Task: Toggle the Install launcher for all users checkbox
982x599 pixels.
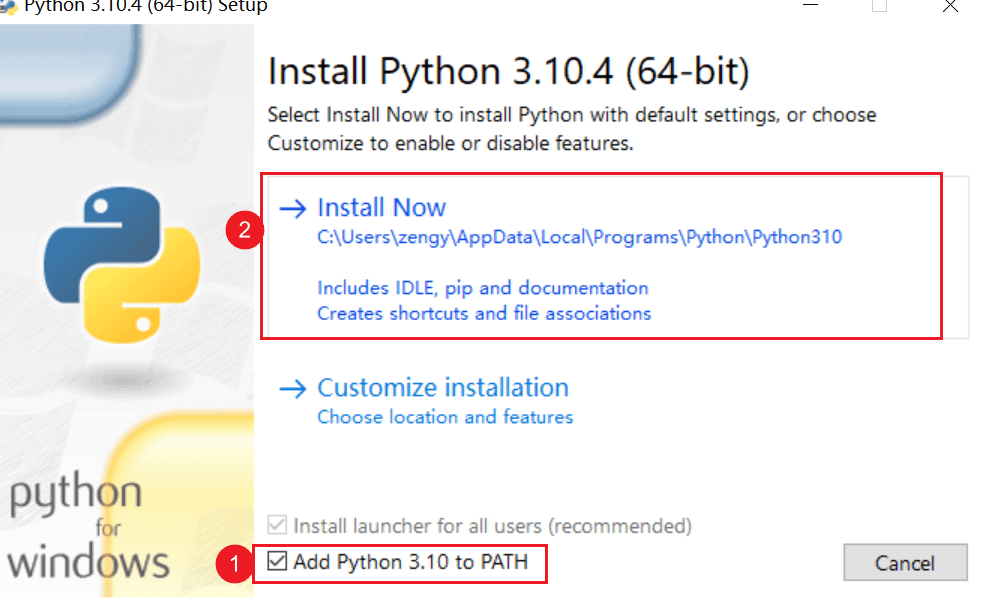Action: (276, 525)
